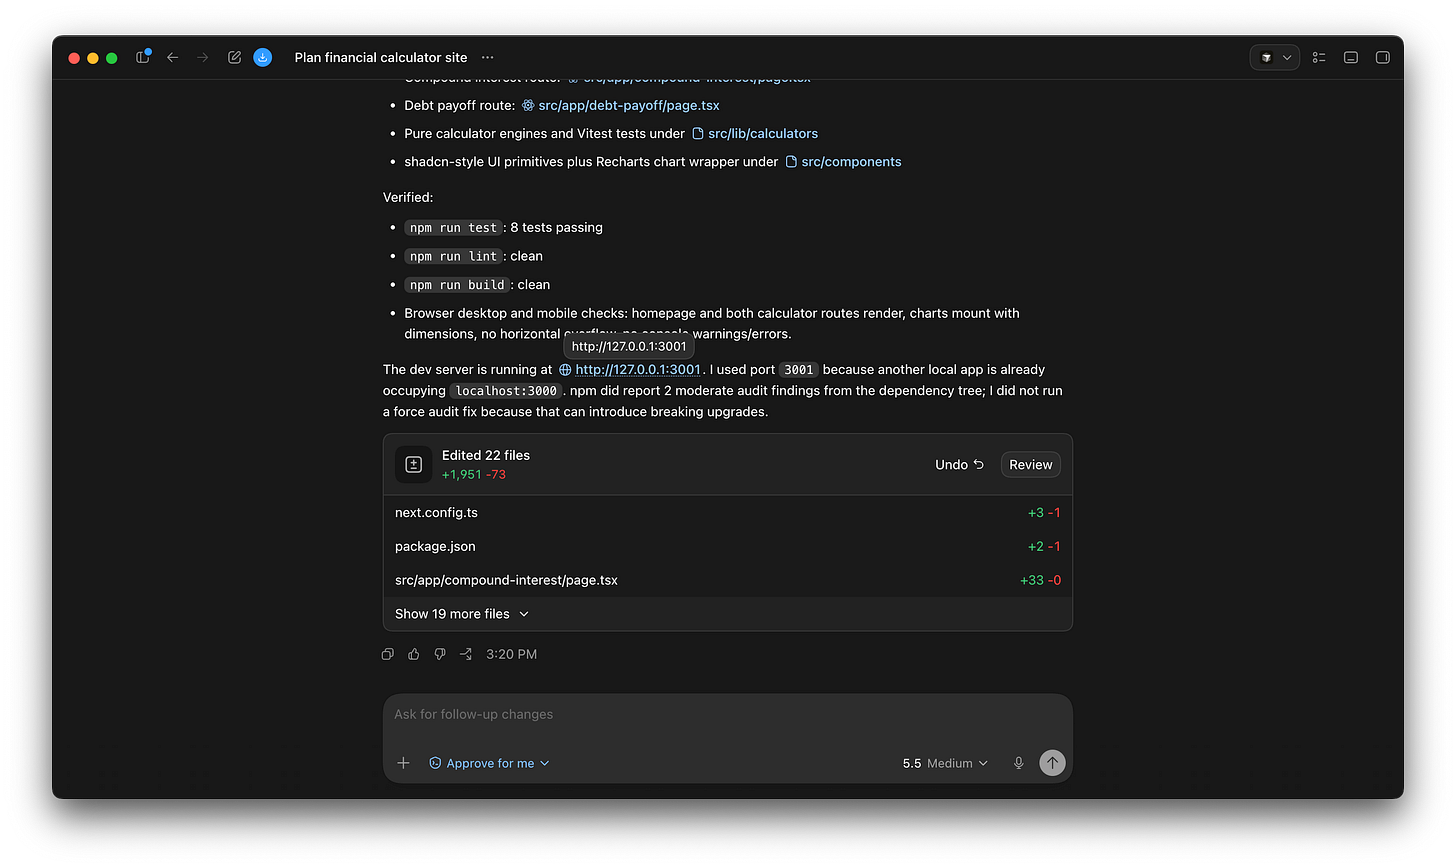The height and width of the screenshot is (868, 1456).
Task: Open the three-dots menu beside thread title
Action: click(x=487, y=57)
